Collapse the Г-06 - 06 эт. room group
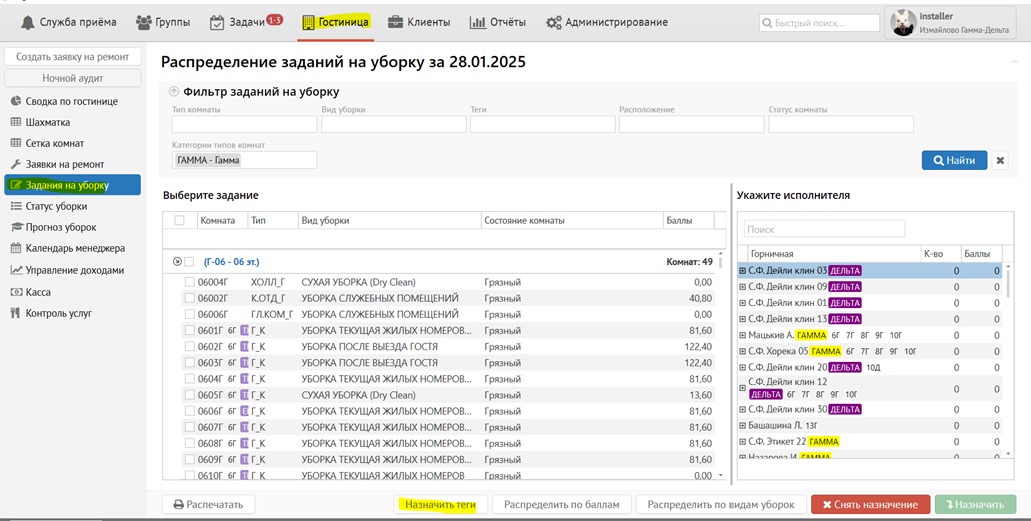Screen dimensions: 1031x521 pyautogui.click(x=177, y=262)
